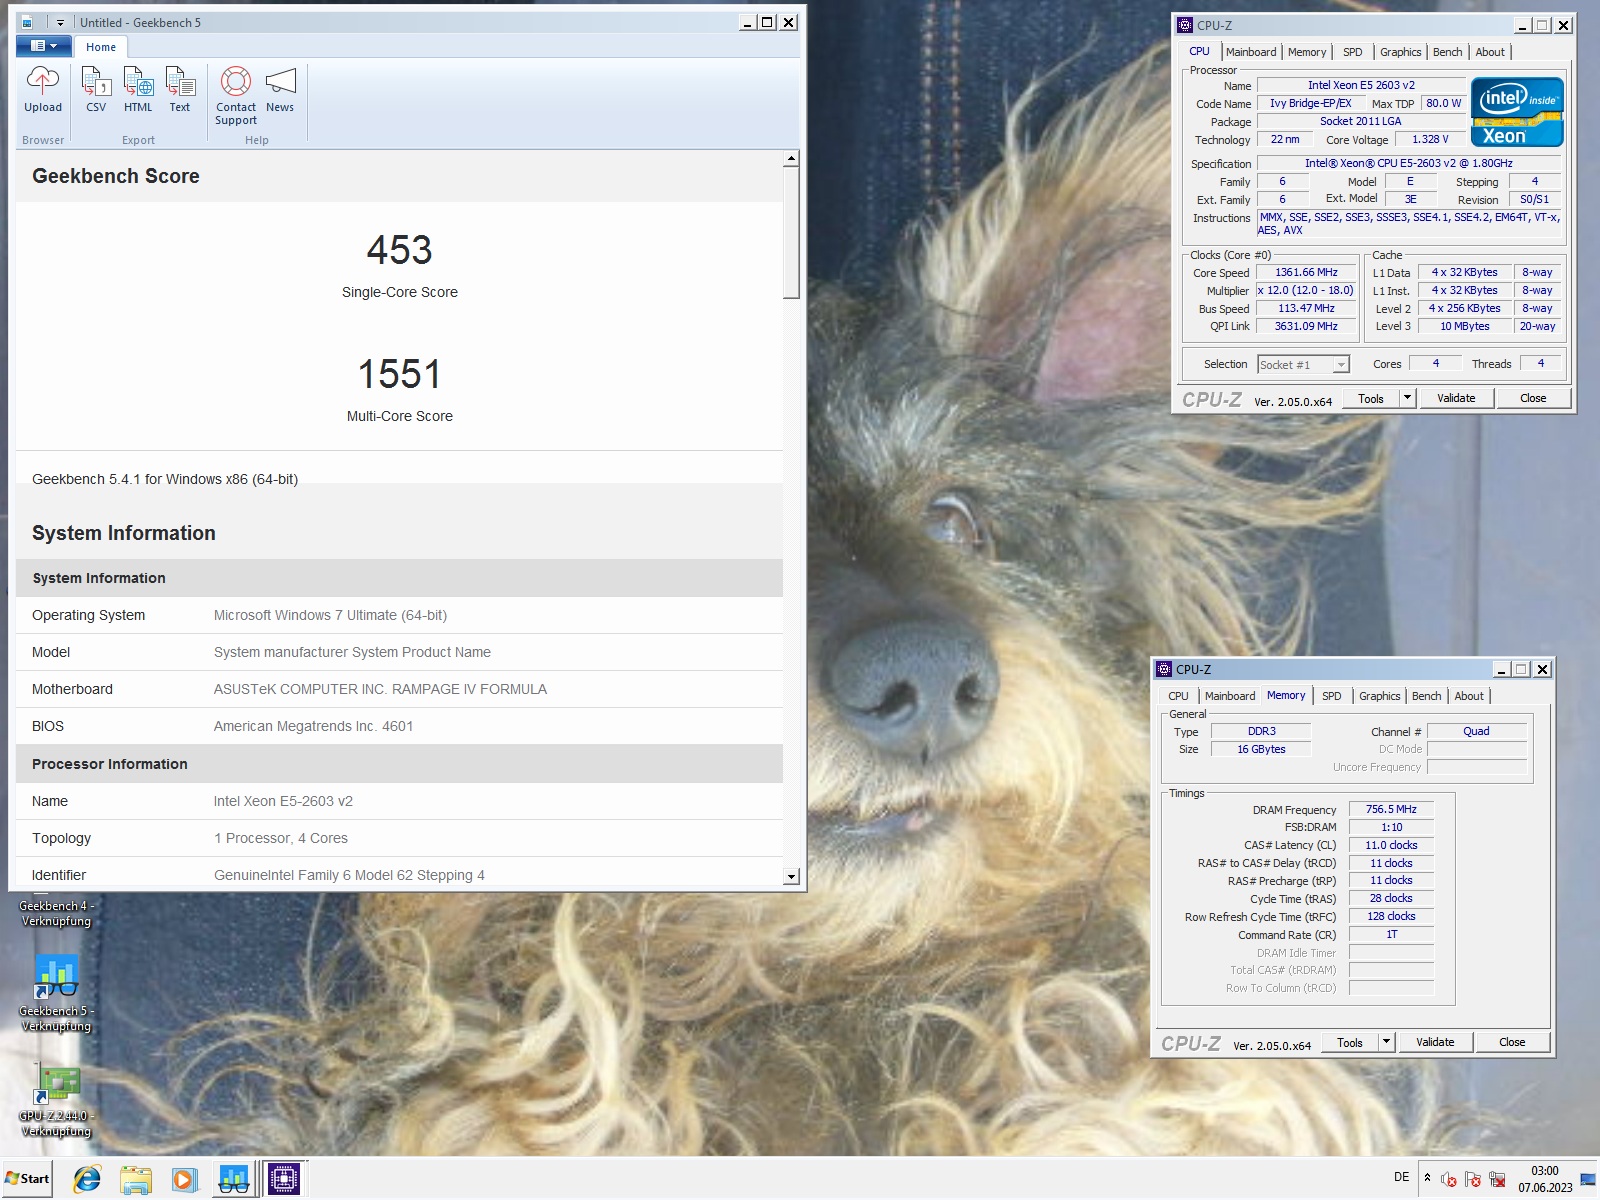Click CPU-Z title icon in top window

pos(1185,25)
